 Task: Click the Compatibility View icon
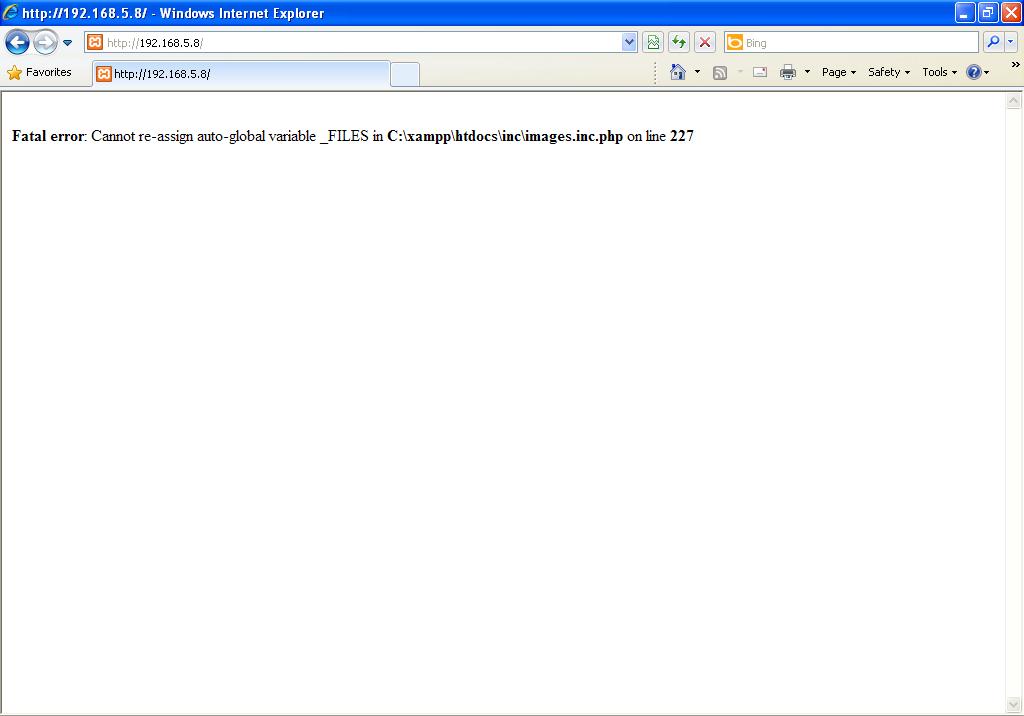click(652, 42)
